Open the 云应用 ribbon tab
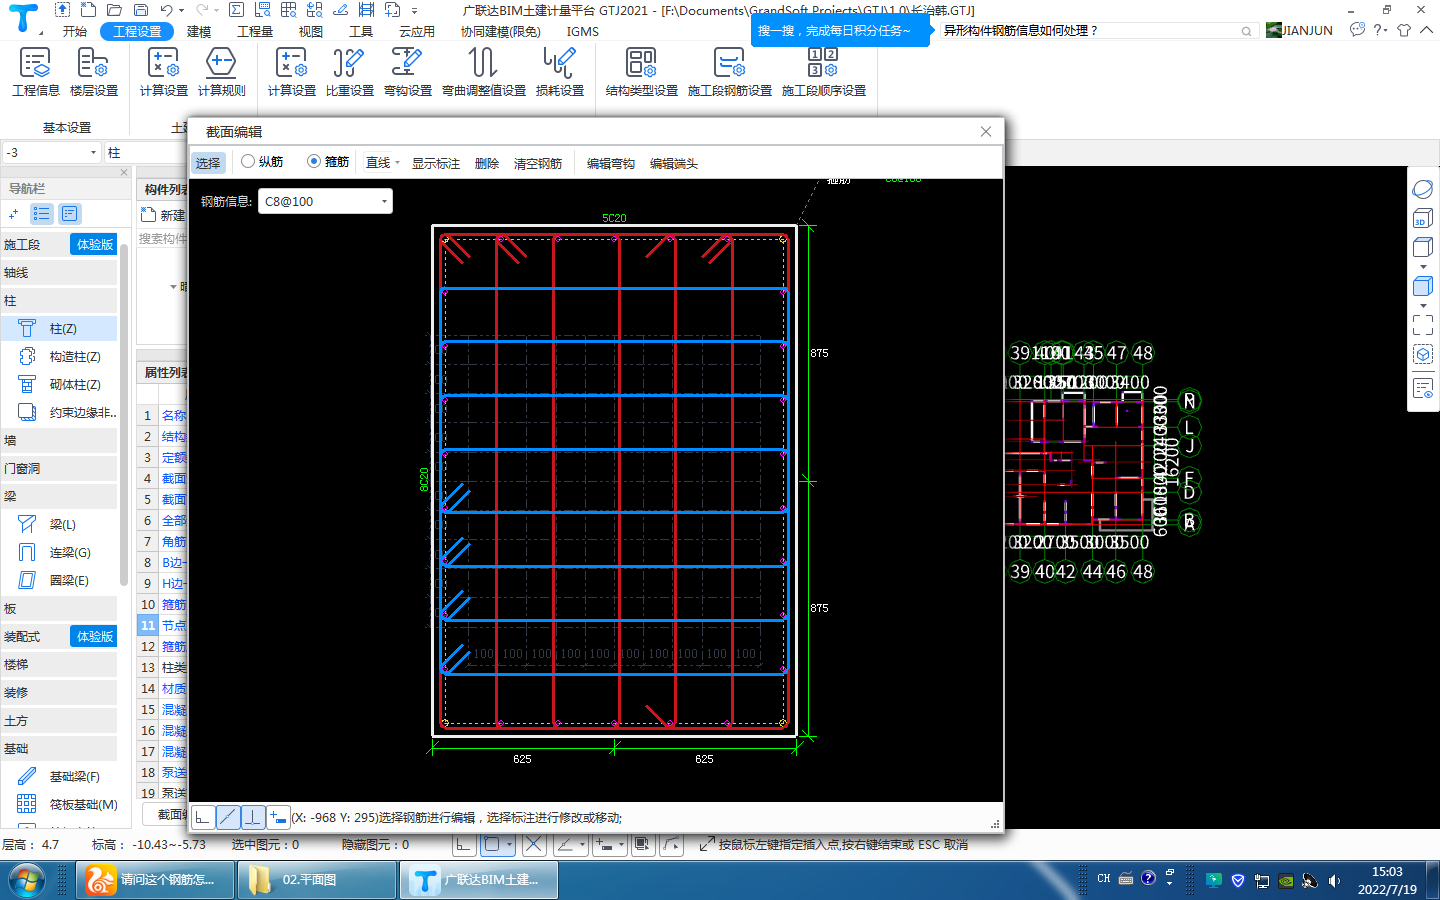The height and width of the screenshot is (900, 1440). point(417,31)
